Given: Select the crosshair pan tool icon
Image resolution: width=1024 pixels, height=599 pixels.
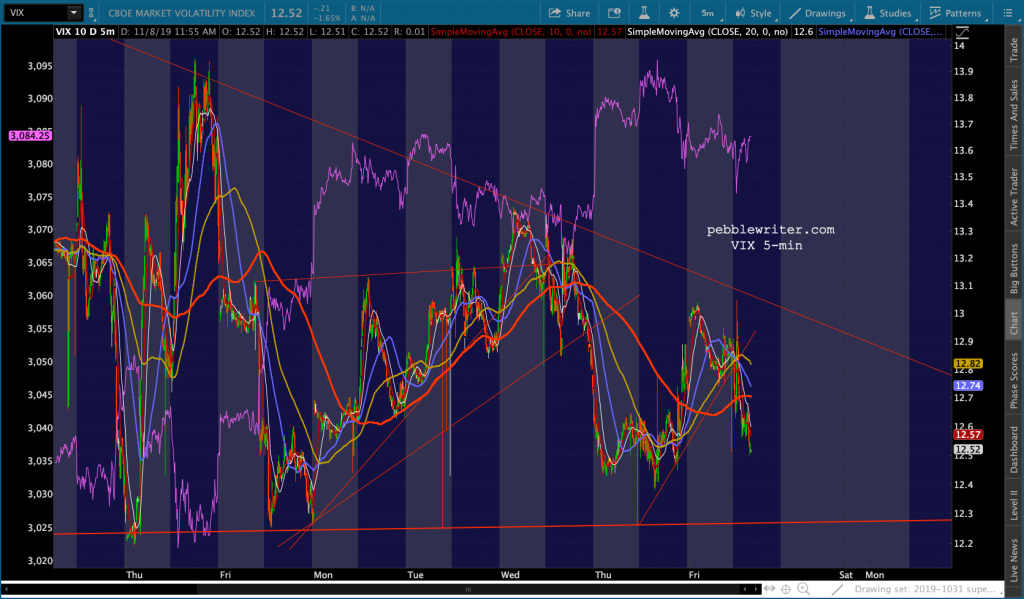Looking at the screenshot, I should tap(786, 589).
